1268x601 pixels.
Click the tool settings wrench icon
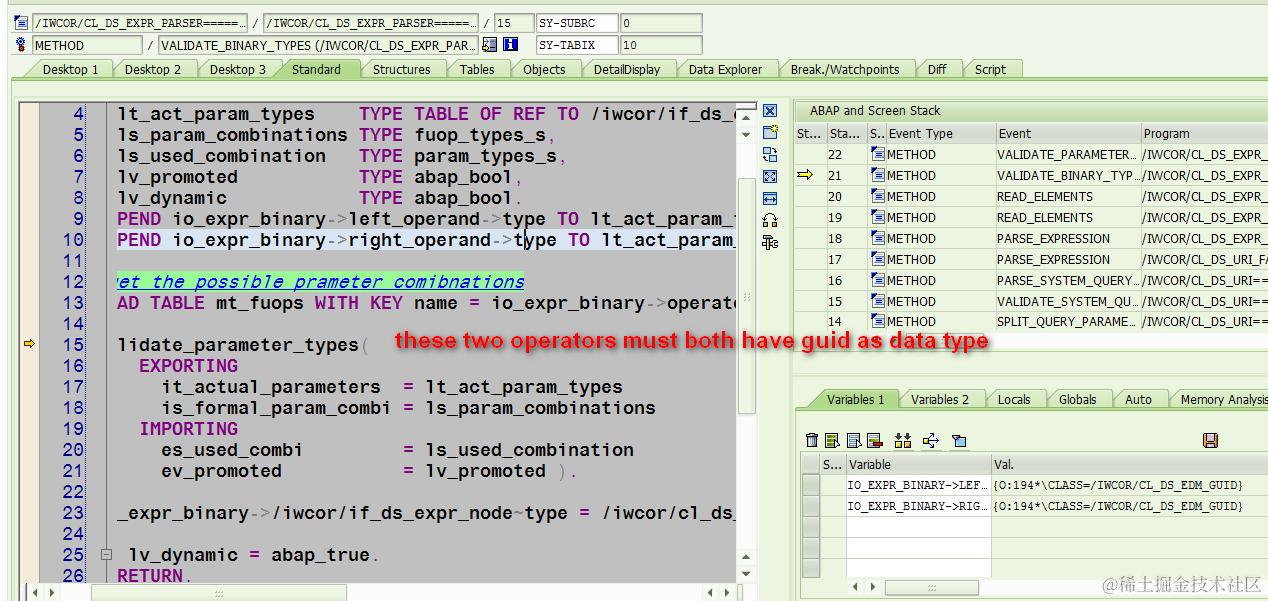click(770, 242)
